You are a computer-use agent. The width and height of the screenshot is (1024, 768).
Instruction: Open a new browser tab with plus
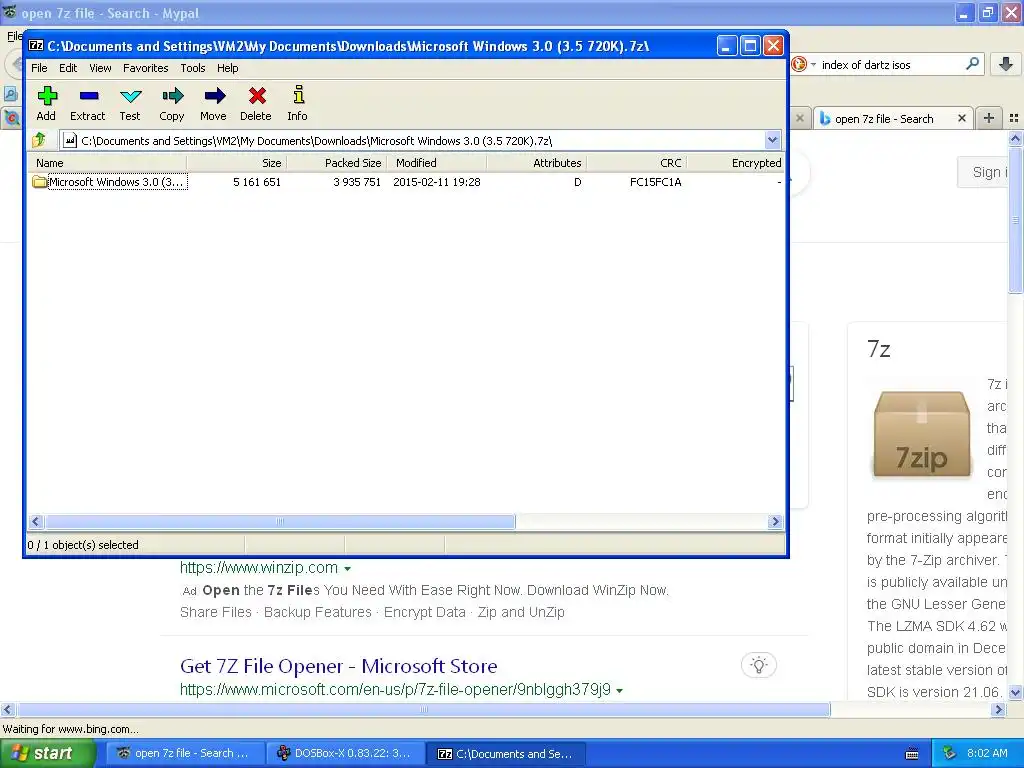click(x=989, y=118)
